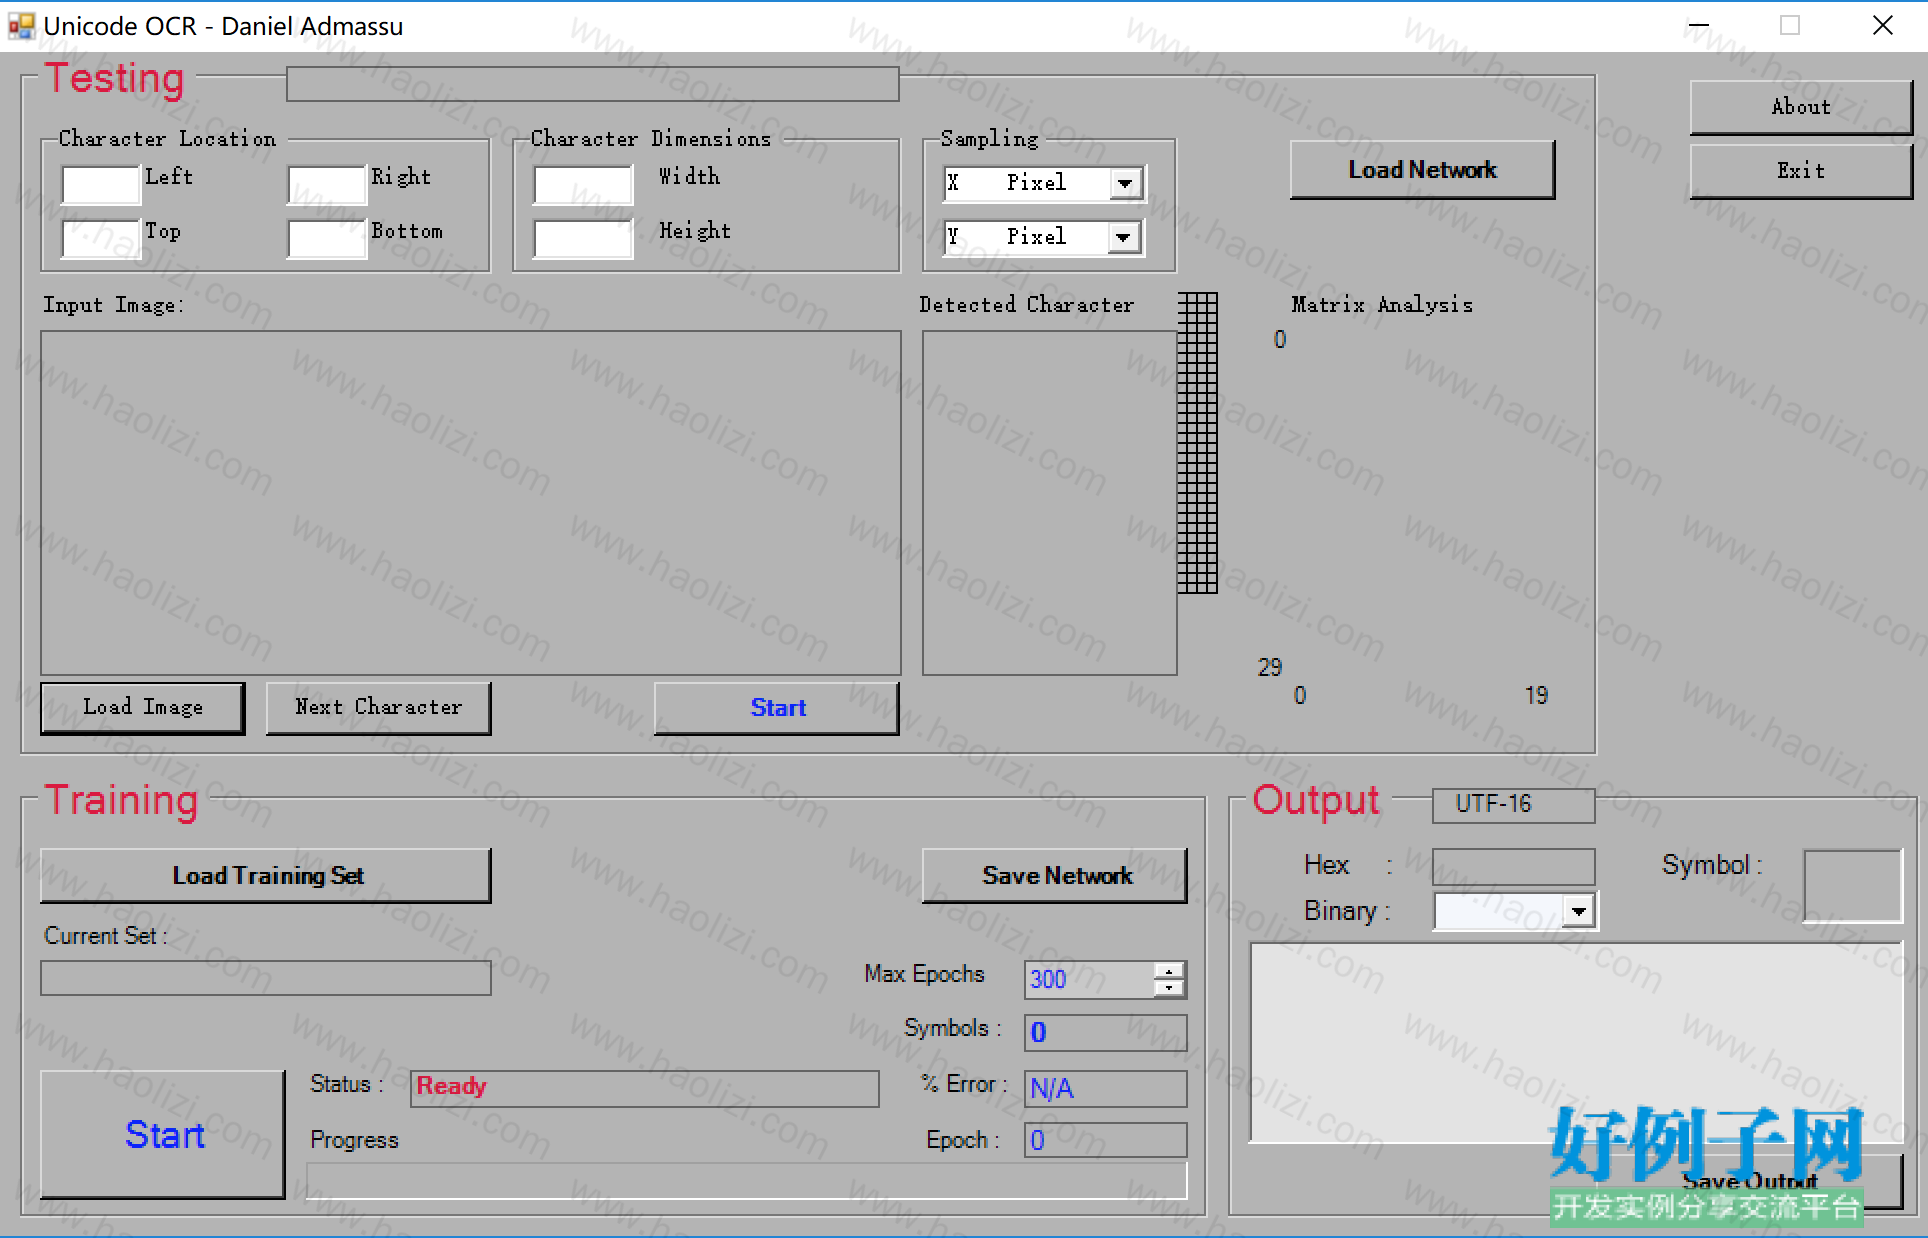The width and height of the screenshot is (1928, 1238).
Task: Click the Next Character button
Action: (x=378, y=708)
